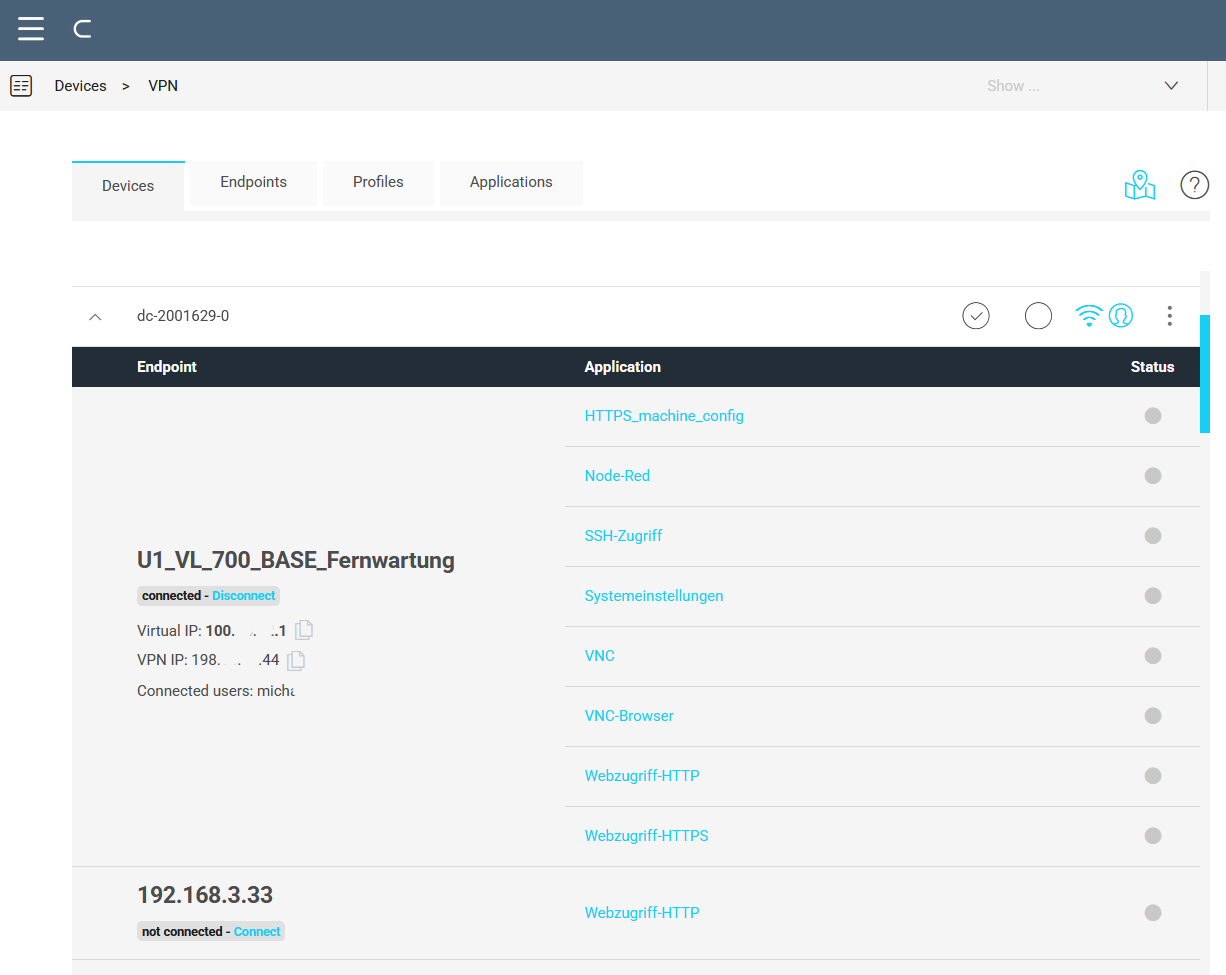Open the Show... dropdown
Viewport: 1226px width, 975px height.
(x=1083, y=86)
